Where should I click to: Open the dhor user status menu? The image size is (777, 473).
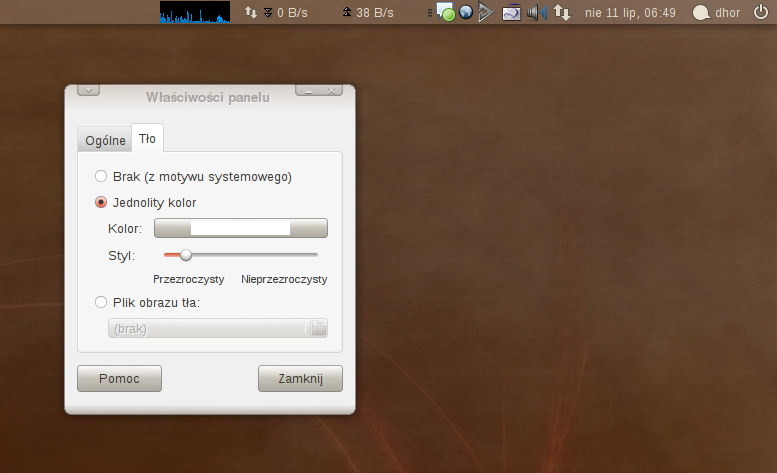click(x=716, y=12)
